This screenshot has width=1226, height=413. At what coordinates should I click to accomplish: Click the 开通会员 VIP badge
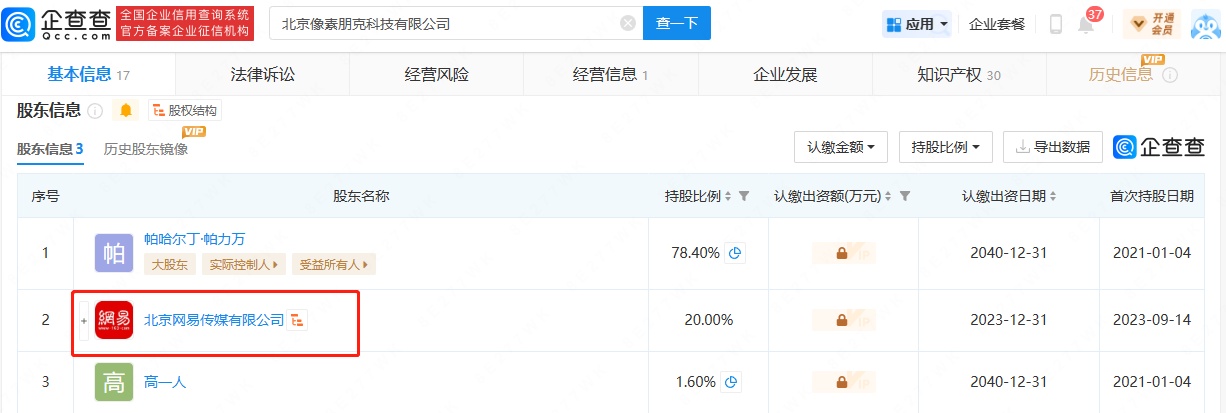(1150, 24)
